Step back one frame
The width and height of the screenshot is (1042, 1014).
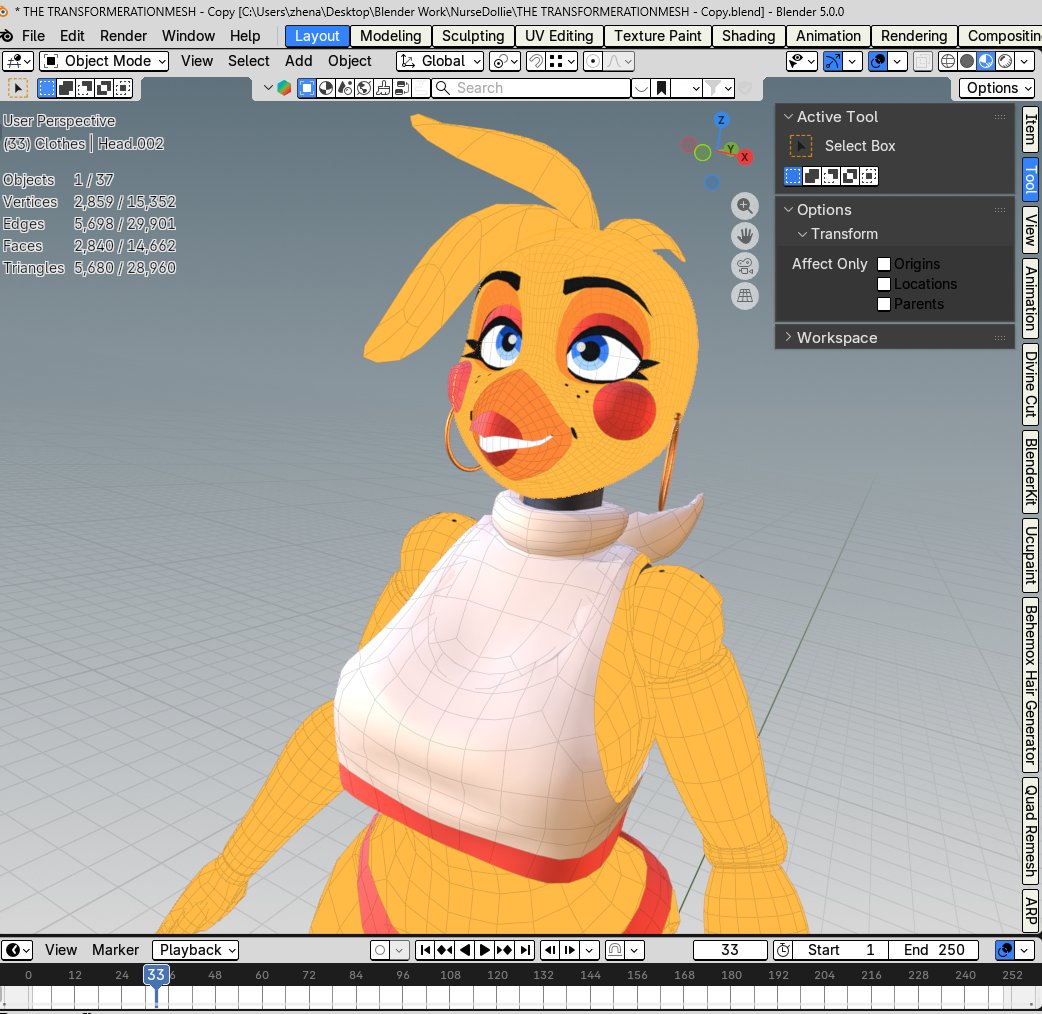[550, 950]
